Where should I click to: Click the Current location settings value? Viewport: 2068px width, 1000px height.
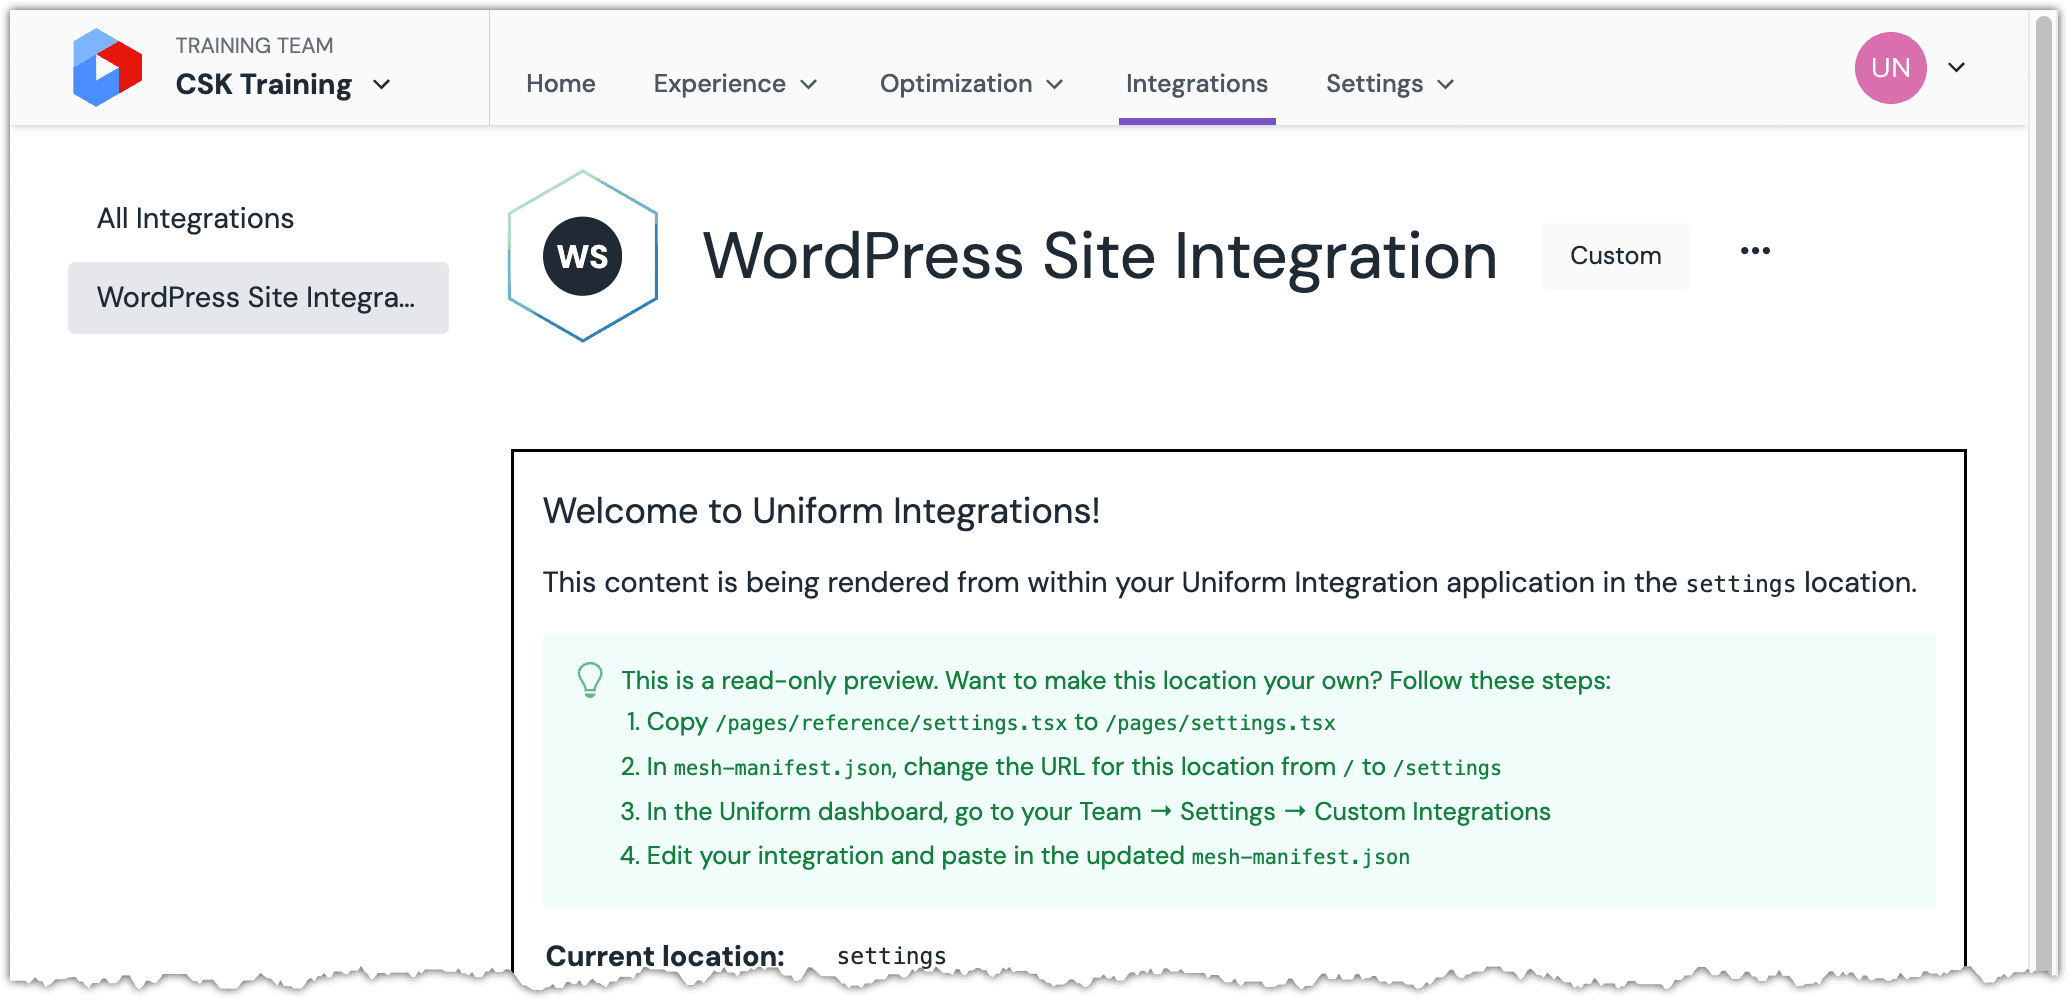[891, 956]
